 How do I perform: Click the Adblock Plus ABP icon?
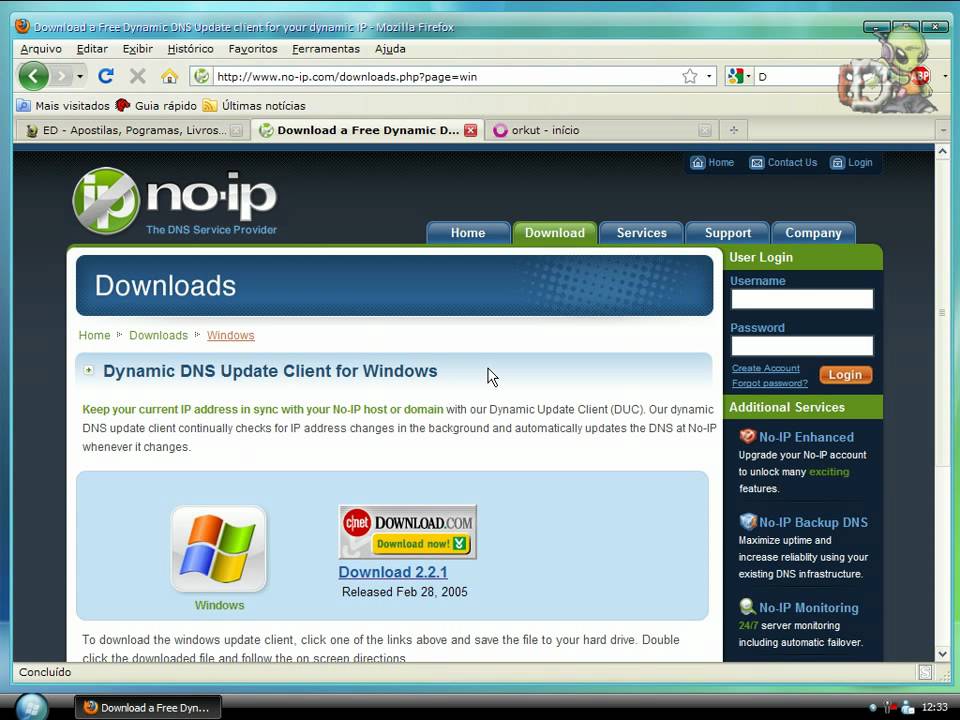pyautogui.click(x=920, y=77)
